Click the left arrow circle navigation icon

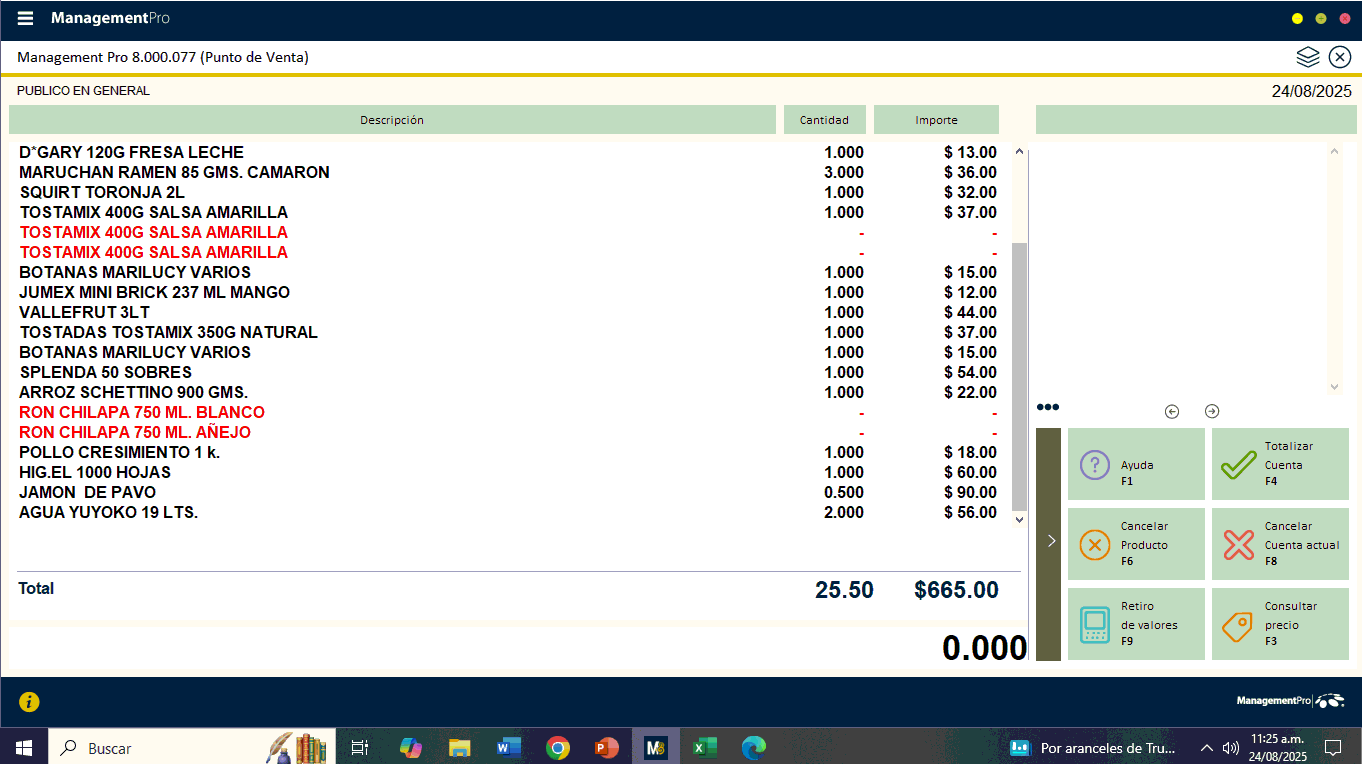[1172, 411]
